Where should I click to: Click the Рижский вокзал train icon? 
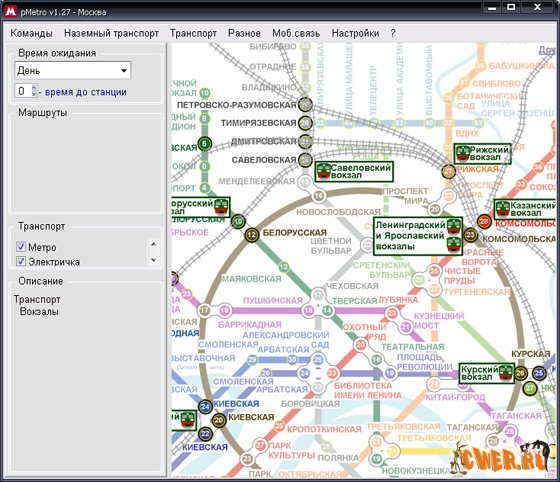463,153
